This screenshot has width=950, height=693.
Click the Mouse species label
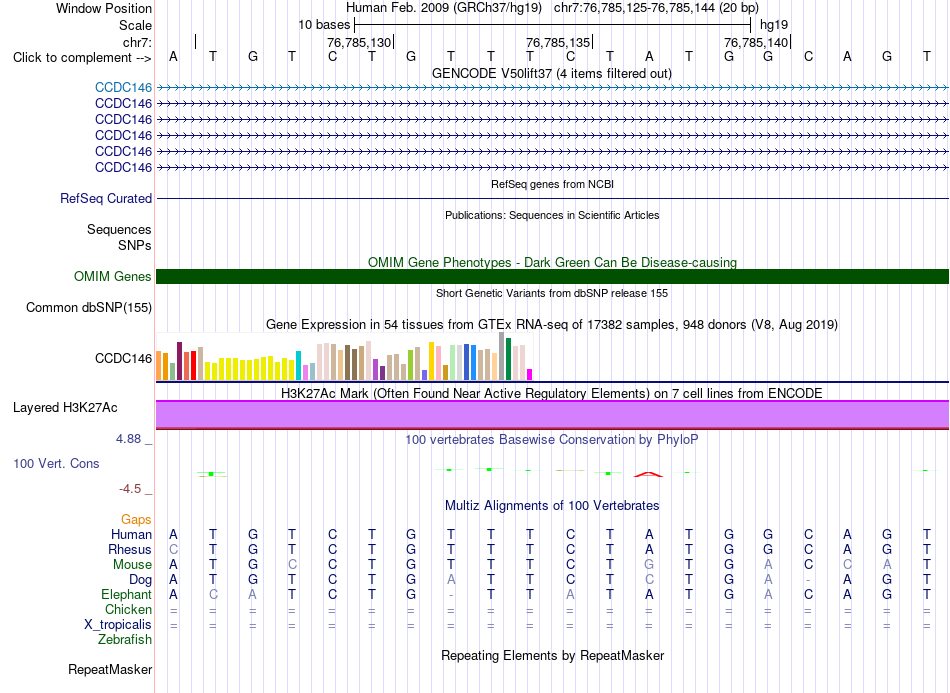click(x=132, y=565)
